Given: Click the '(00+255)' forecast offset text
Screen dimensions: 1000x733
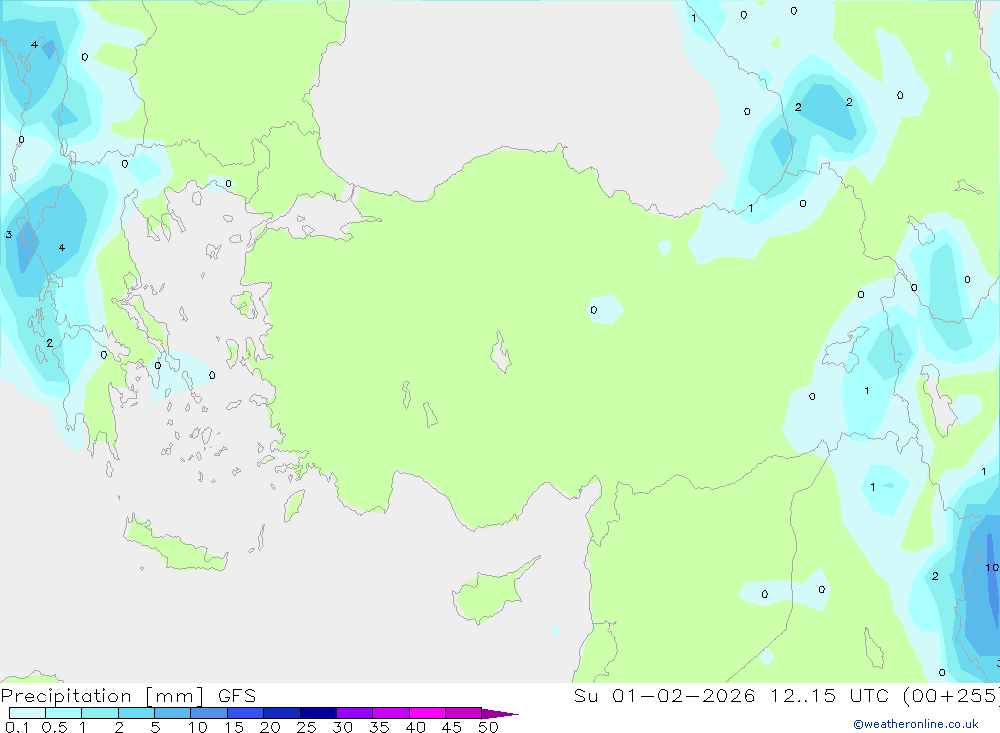Looking at the screenshot, I should (x=950, y=696).
